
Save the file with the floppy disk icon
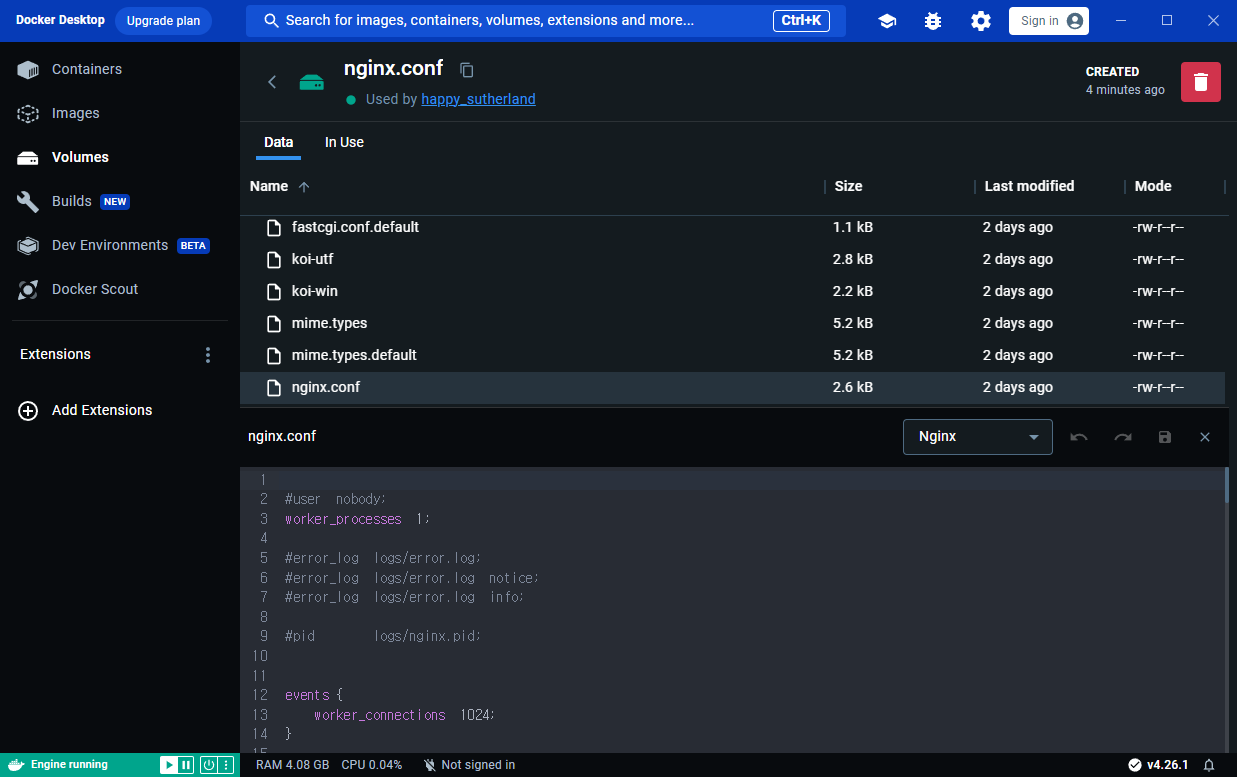click(x=1164, y=437)
